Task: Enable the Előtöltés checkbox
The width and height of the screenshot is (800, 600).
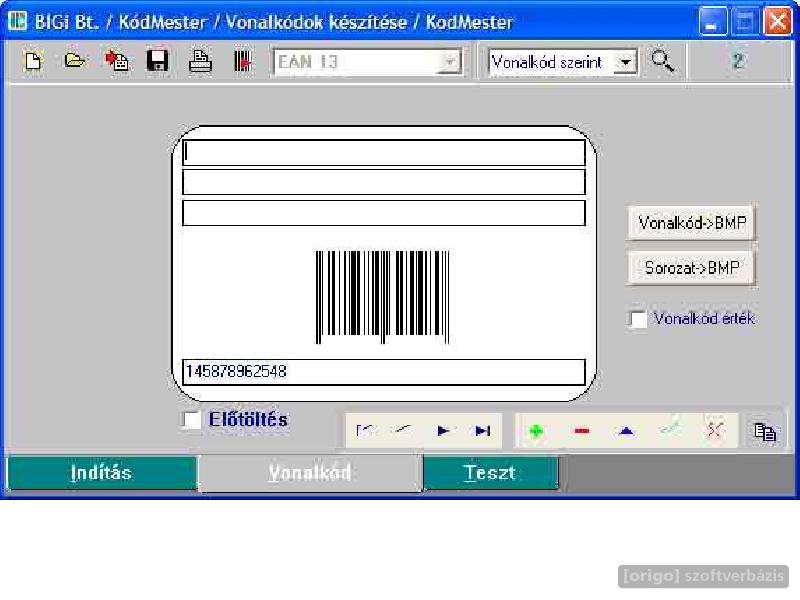Action: pos(192,420)
